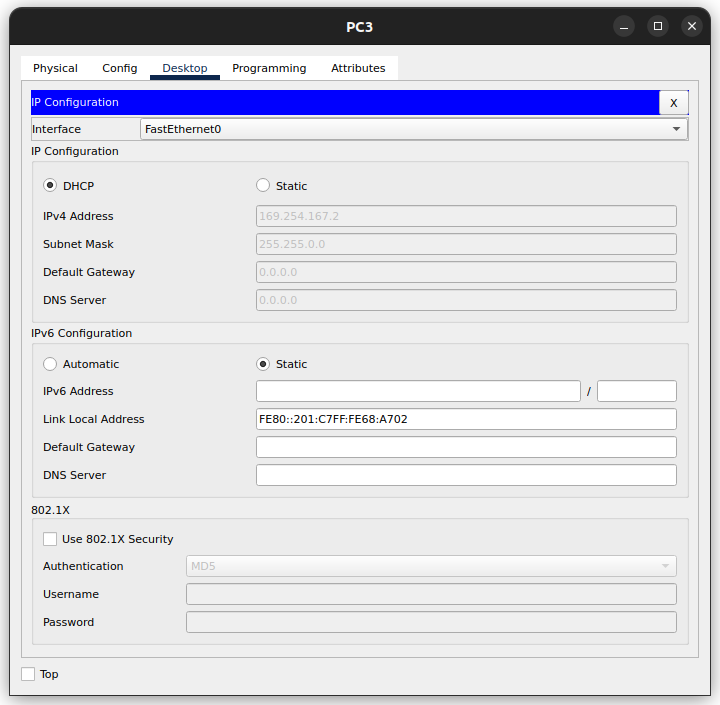
Task: Focus the IPv6 DNS Server field
Action: coord(466,475)
